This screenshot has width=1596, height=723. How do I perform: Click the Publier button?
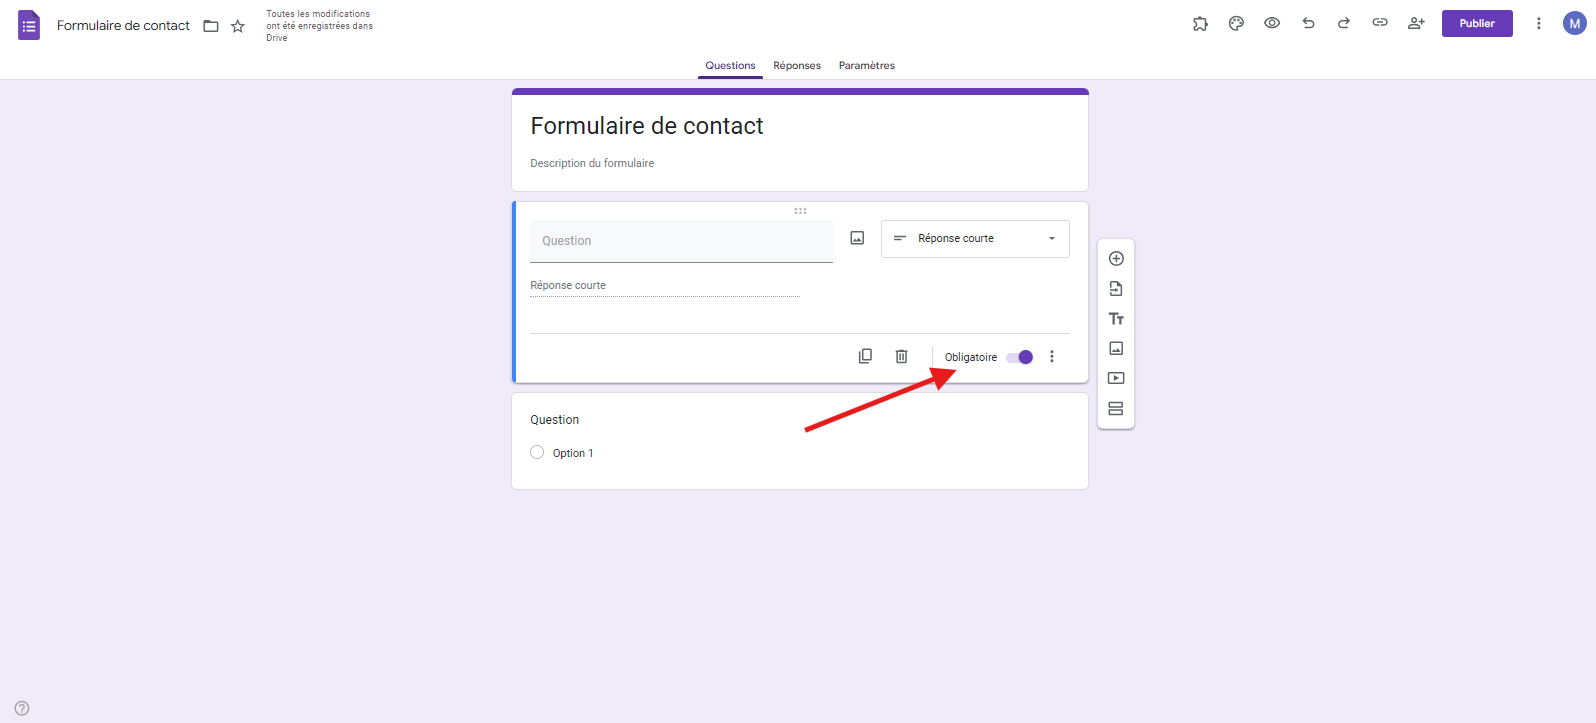pyautogui.click(x=1477, y=23)
